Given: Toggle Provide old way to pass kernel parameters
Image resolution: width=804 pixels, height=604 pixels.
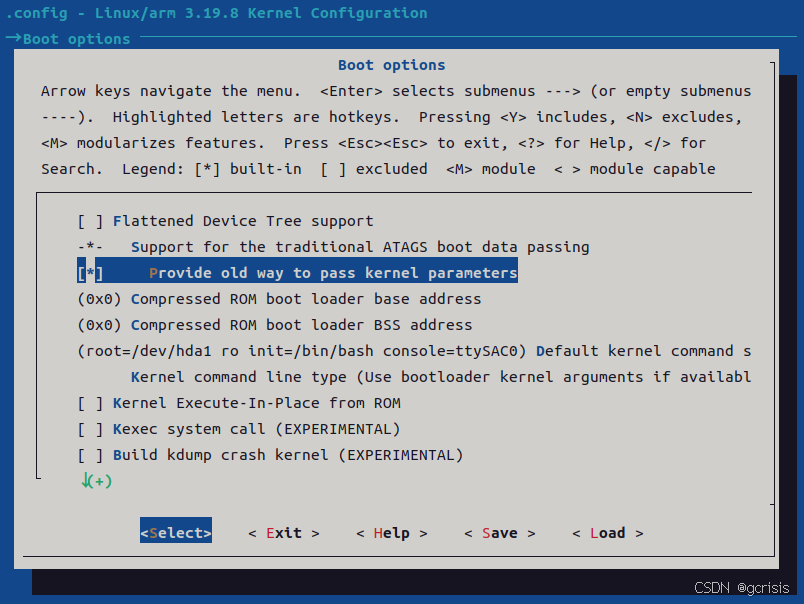Looking at the screenshot, I should pos(297,273).
